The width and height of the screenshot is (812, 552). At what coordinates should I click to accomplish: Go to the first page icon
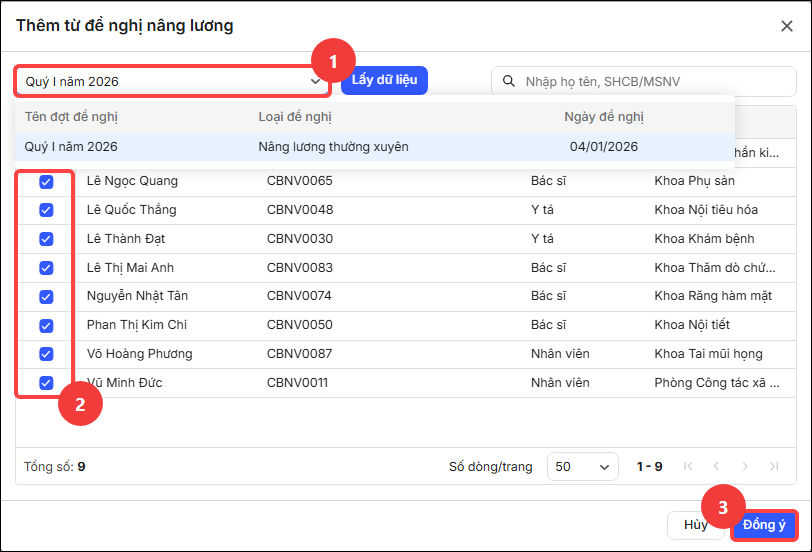pos(688,467)
